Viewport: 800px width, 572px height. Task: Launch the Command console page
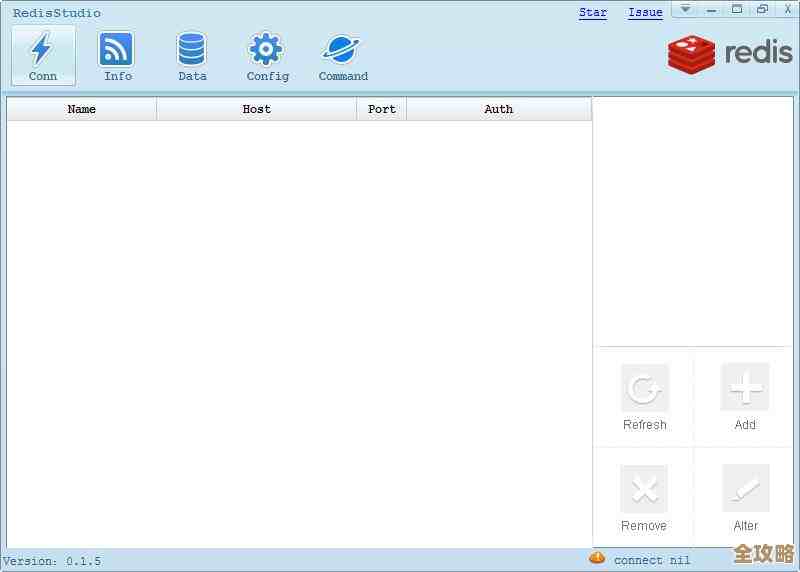[343, 55]
